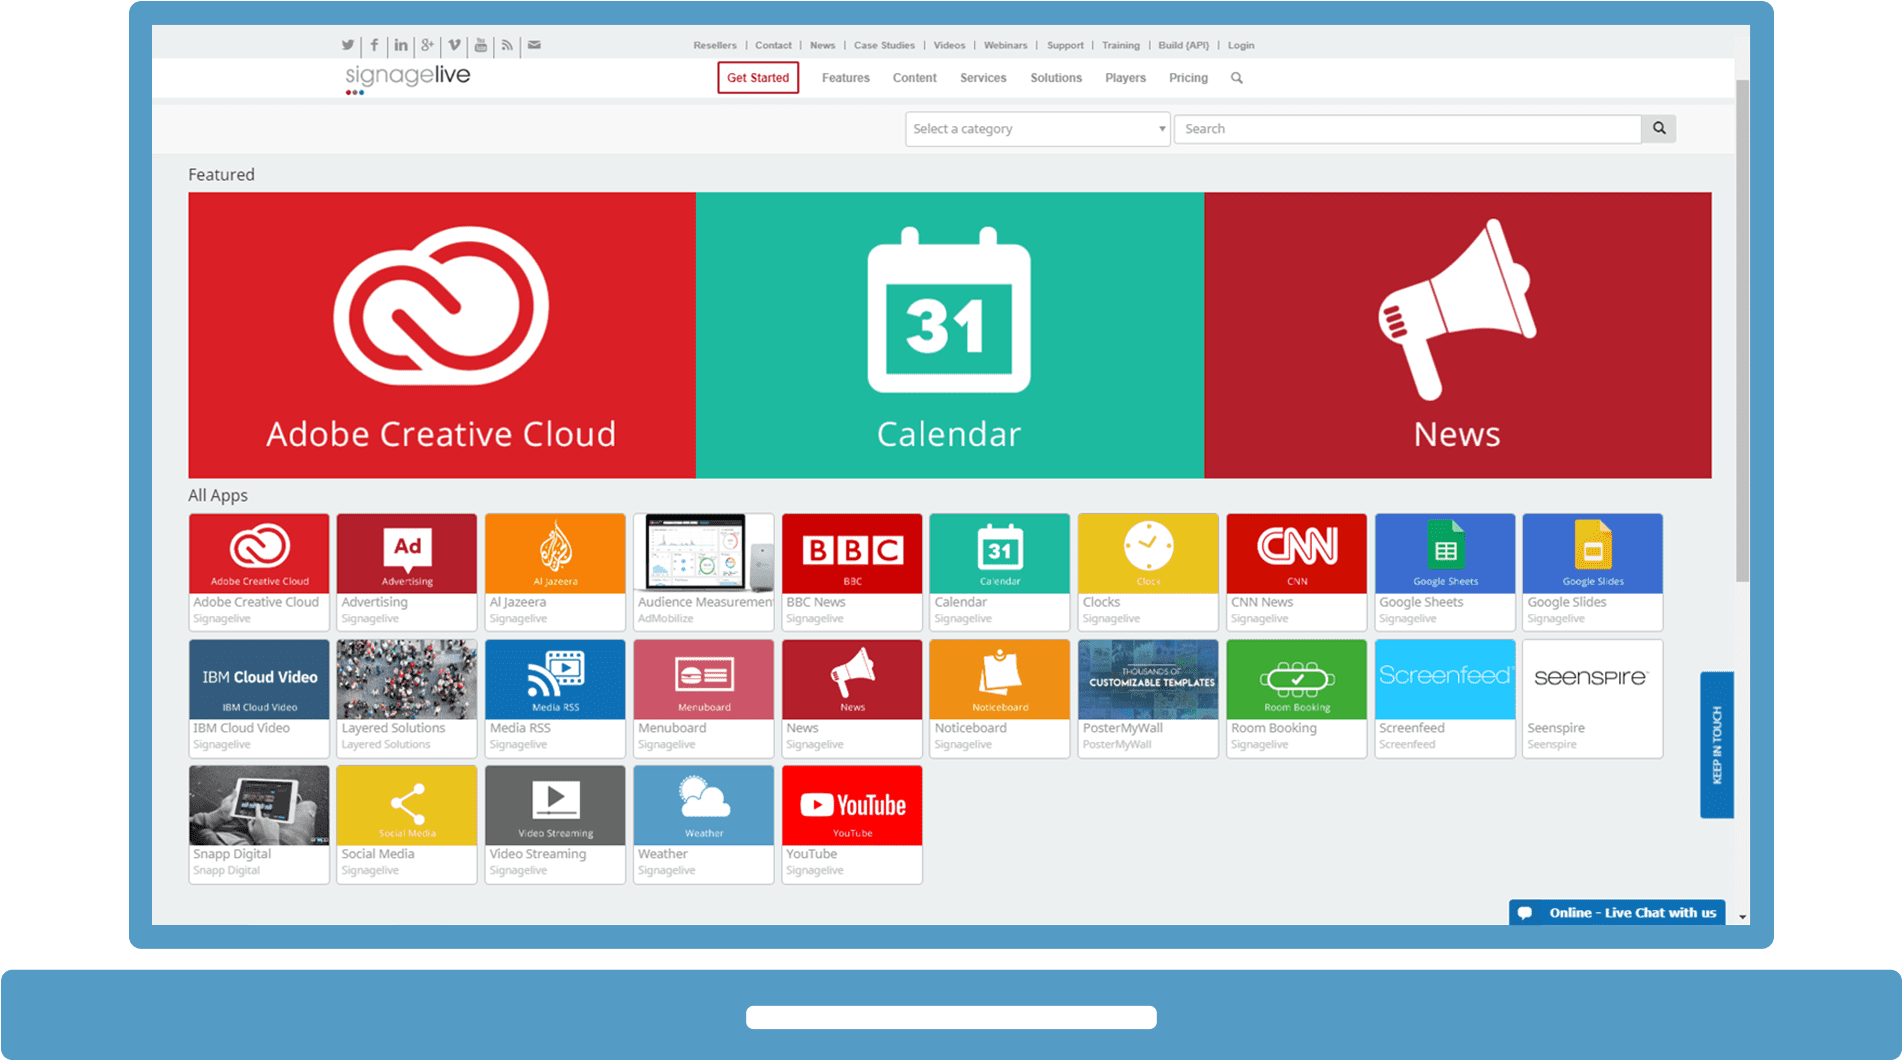Open Signagelive's Twitter page

point(347,45)
